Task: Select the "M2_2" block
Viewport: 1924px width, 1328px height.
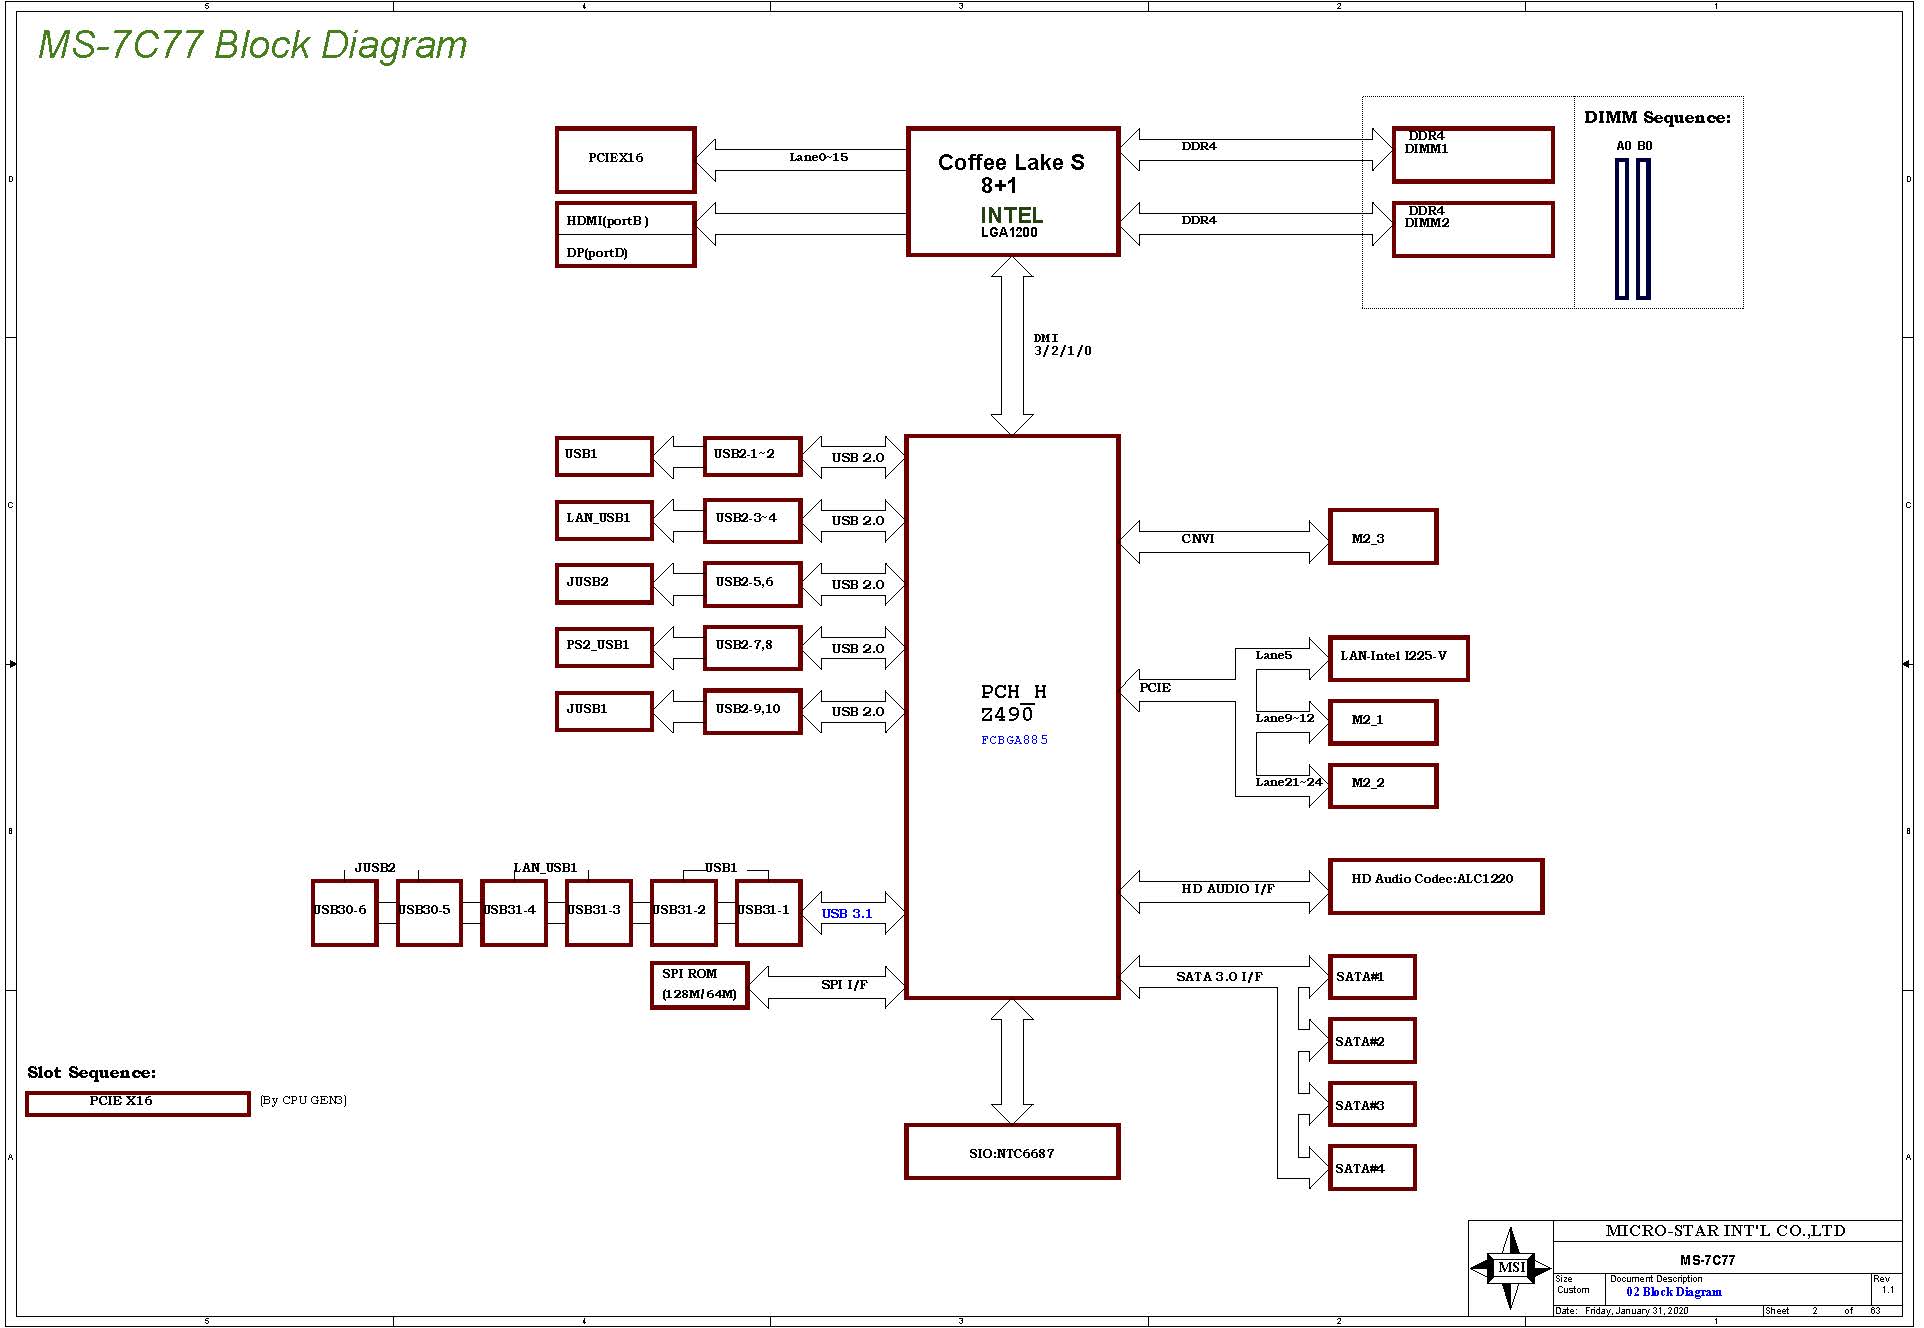Action: [1383, 785]
